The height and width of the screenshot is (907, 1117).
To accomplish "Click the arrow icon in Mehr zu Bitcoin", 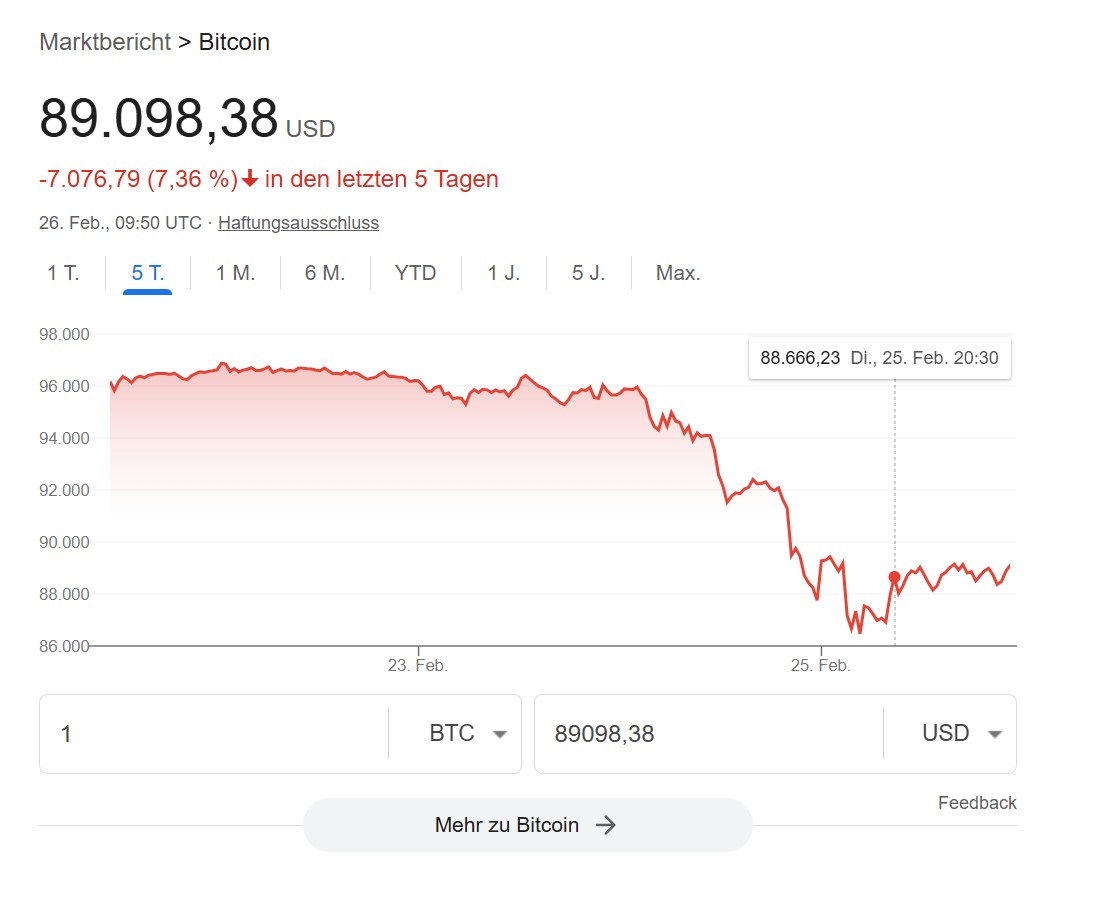I will tap(606, 825).
